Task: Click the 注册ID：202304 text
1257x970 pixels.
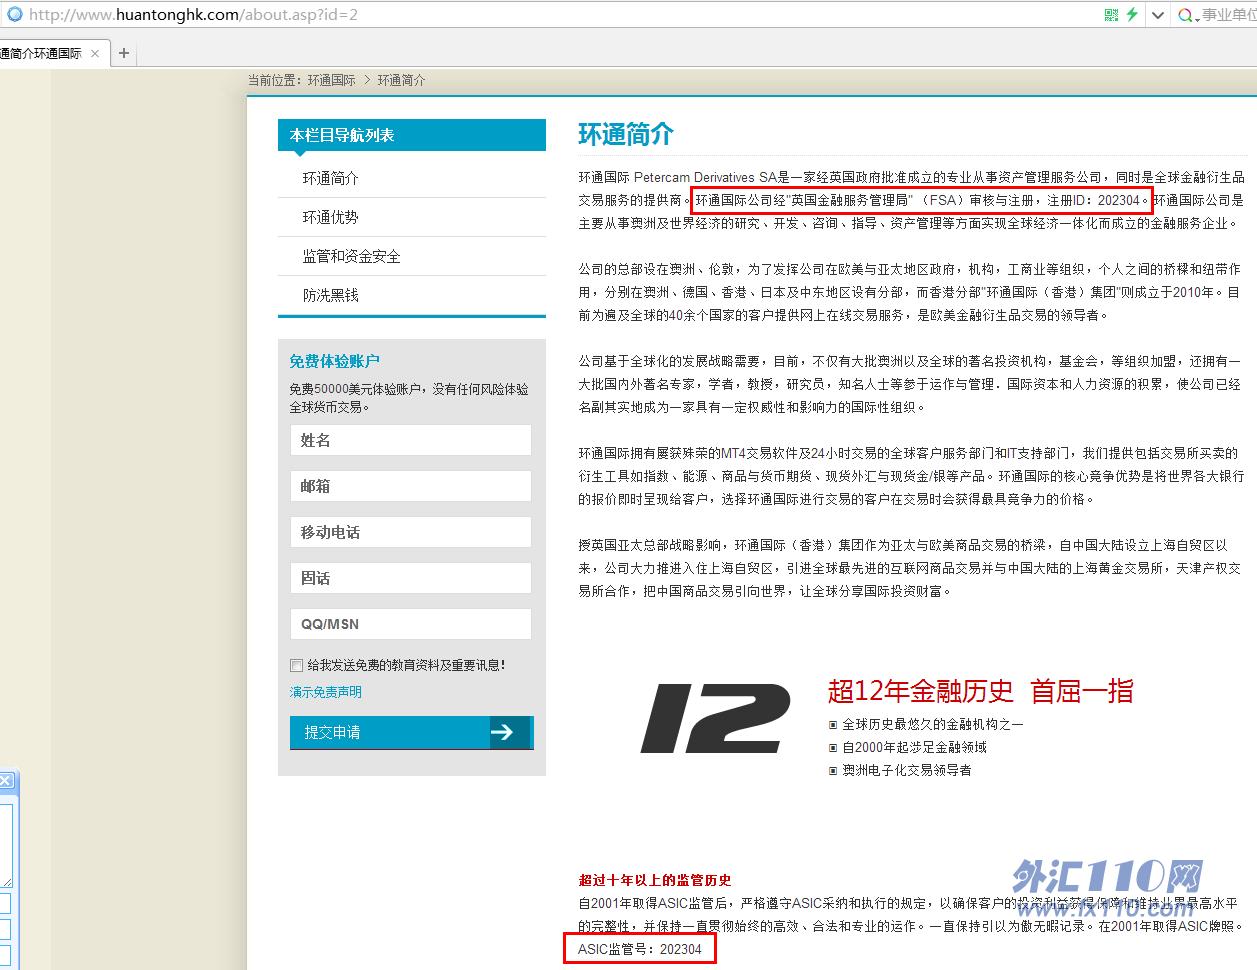Action: pyautogui.click(x=1093, y=200)
